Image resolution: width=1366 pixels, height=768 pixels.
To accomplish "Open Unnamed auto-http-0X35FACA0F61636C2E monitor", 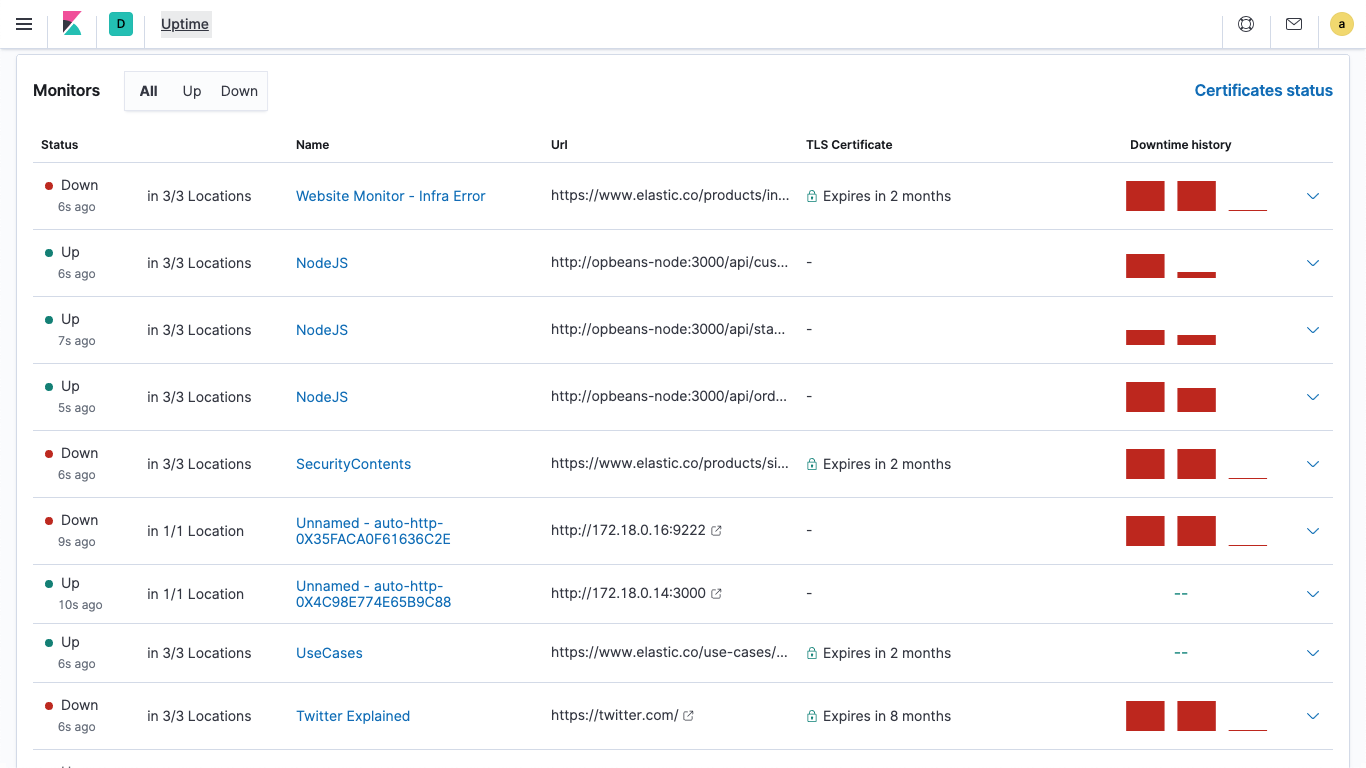I will click(373, 531).
